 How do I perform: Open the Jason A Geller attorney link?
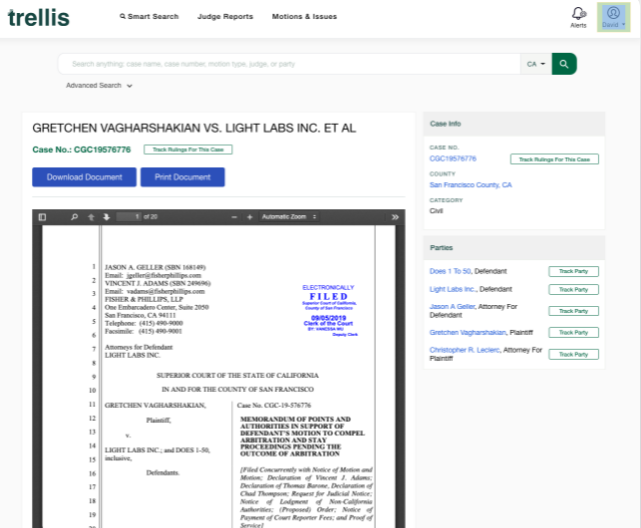tap(452, 307)
